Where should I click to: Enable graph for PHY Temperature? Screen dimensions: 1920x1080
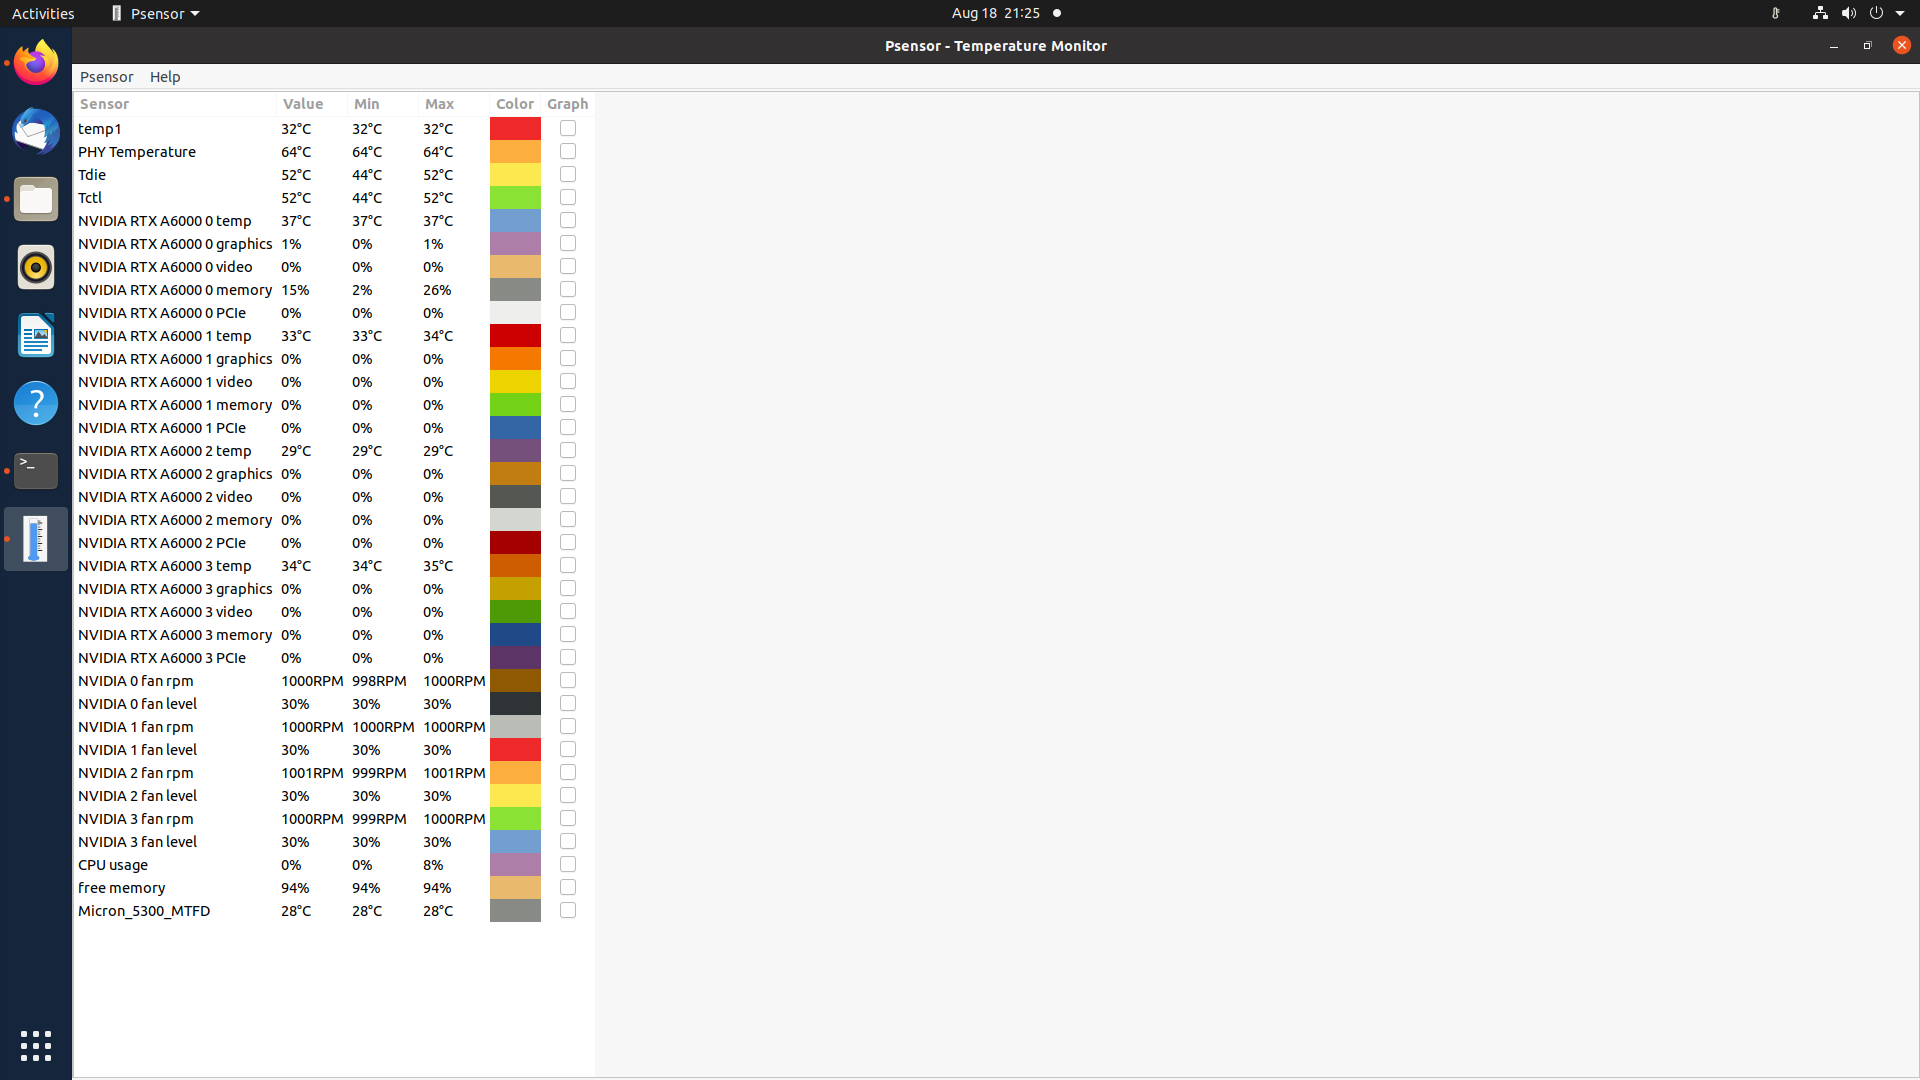coord(568,151)
